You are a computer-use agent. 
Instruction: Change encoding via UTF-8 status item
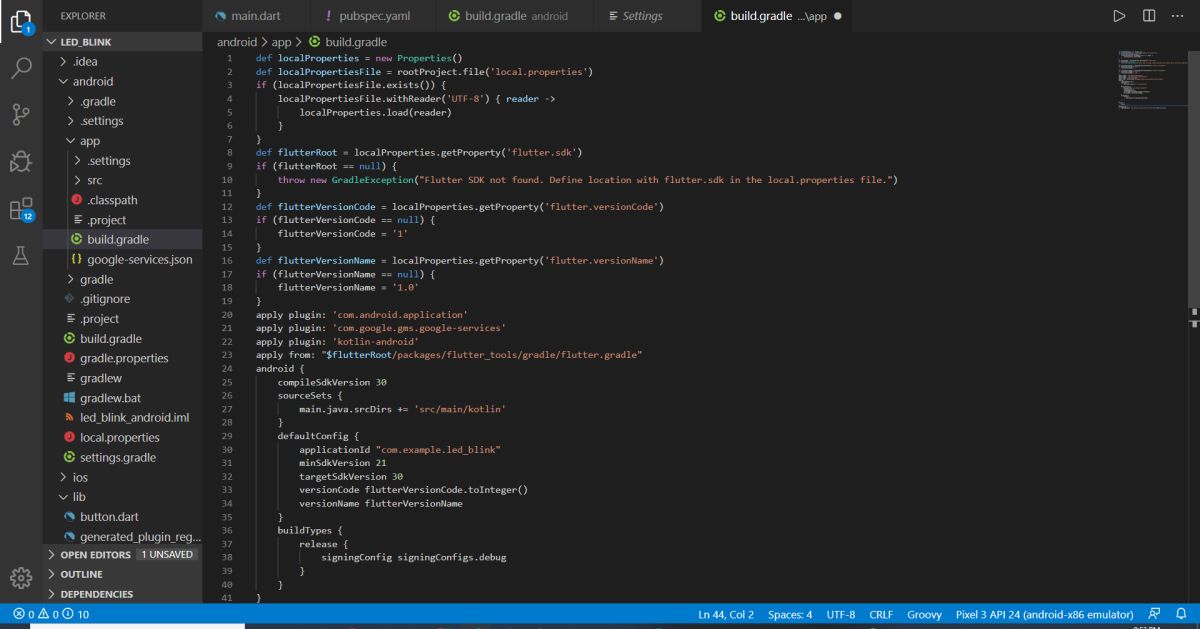[841, 614]
